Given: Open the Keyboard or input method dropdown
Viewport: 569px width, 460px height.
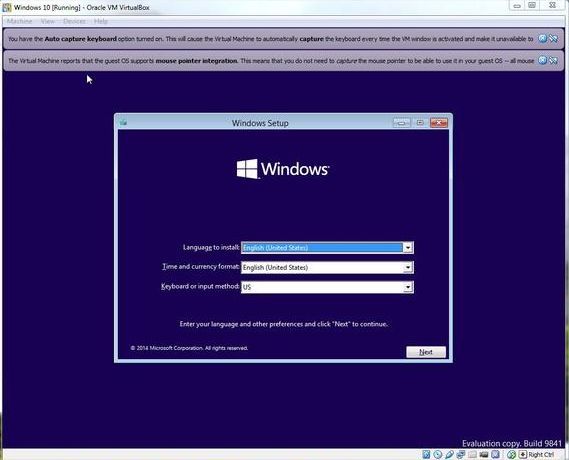Looking at the screenshot, I should click(408, 287).
